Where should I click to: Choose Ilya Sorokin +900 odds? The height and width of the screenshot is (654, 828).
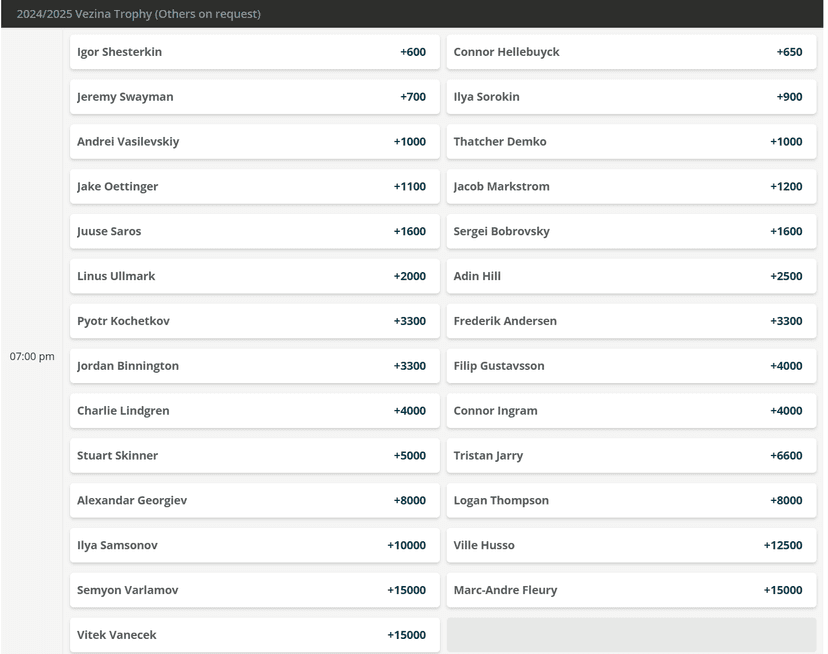(631, 97)
